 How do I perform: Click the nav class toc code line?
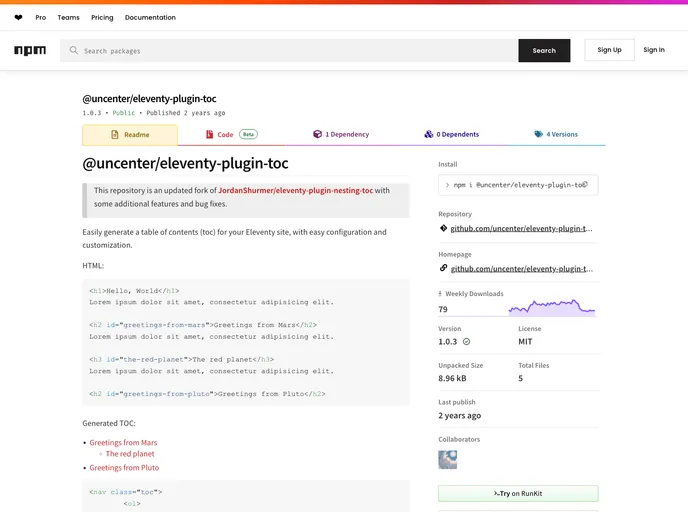(125, 492)
